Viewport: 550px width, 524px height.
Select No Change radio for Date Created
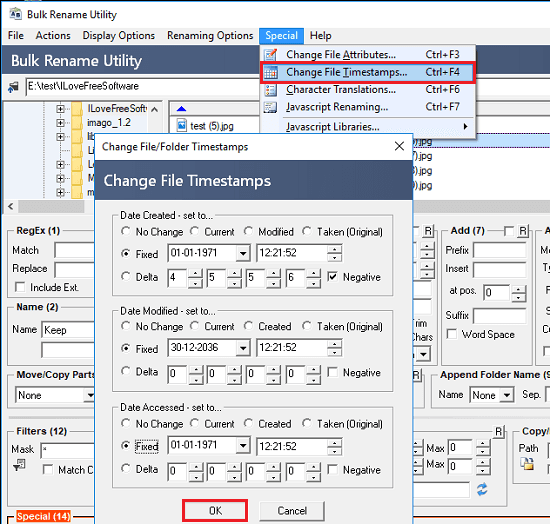pyautogui.click(x=125, y=231)
